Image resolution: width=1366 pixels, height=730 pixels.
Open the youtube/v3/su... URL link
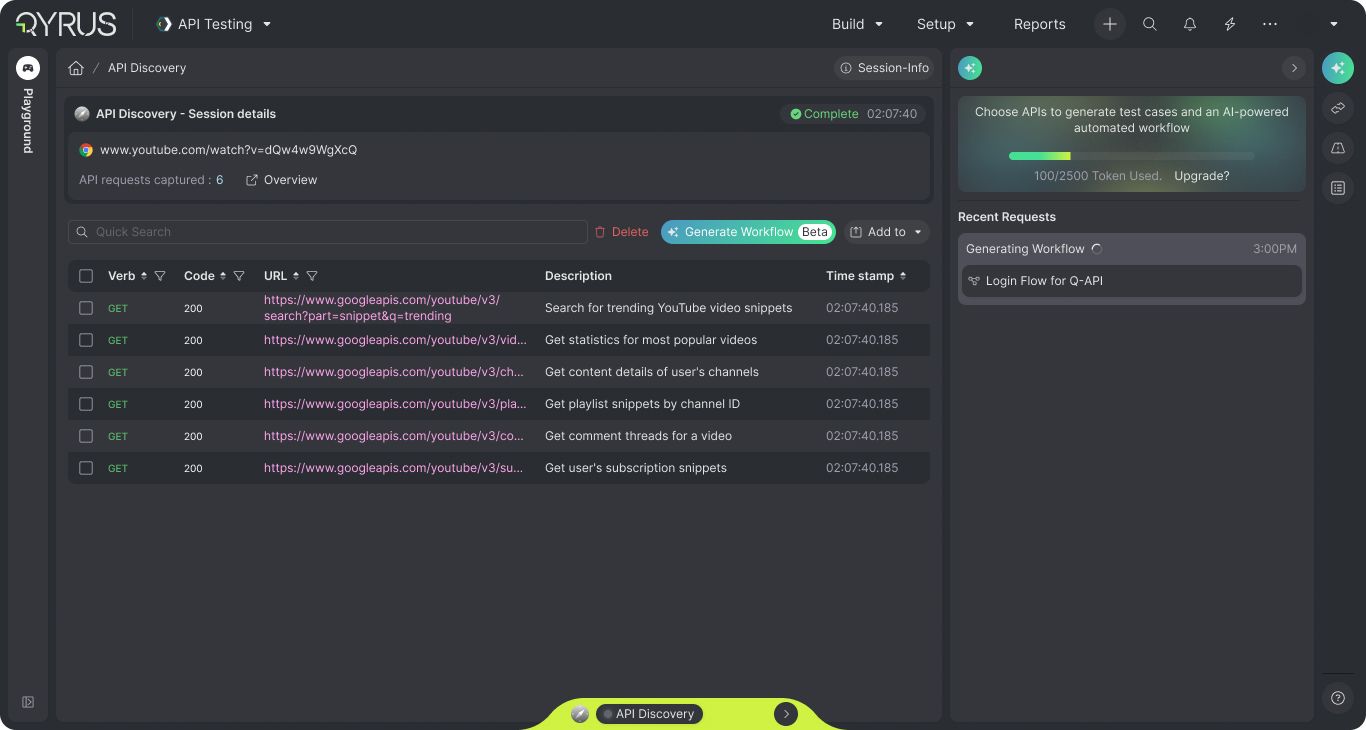(394, 468)
